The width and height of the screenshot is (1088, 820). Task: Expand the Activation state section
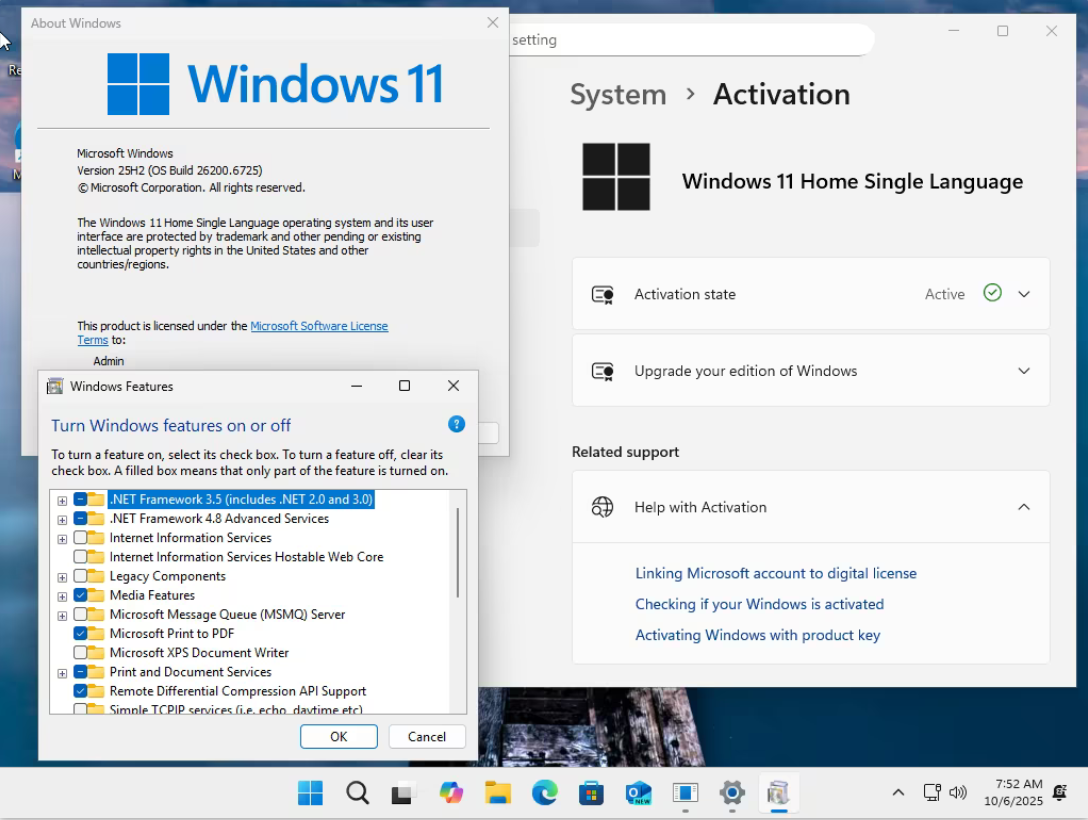point(1023,294)
